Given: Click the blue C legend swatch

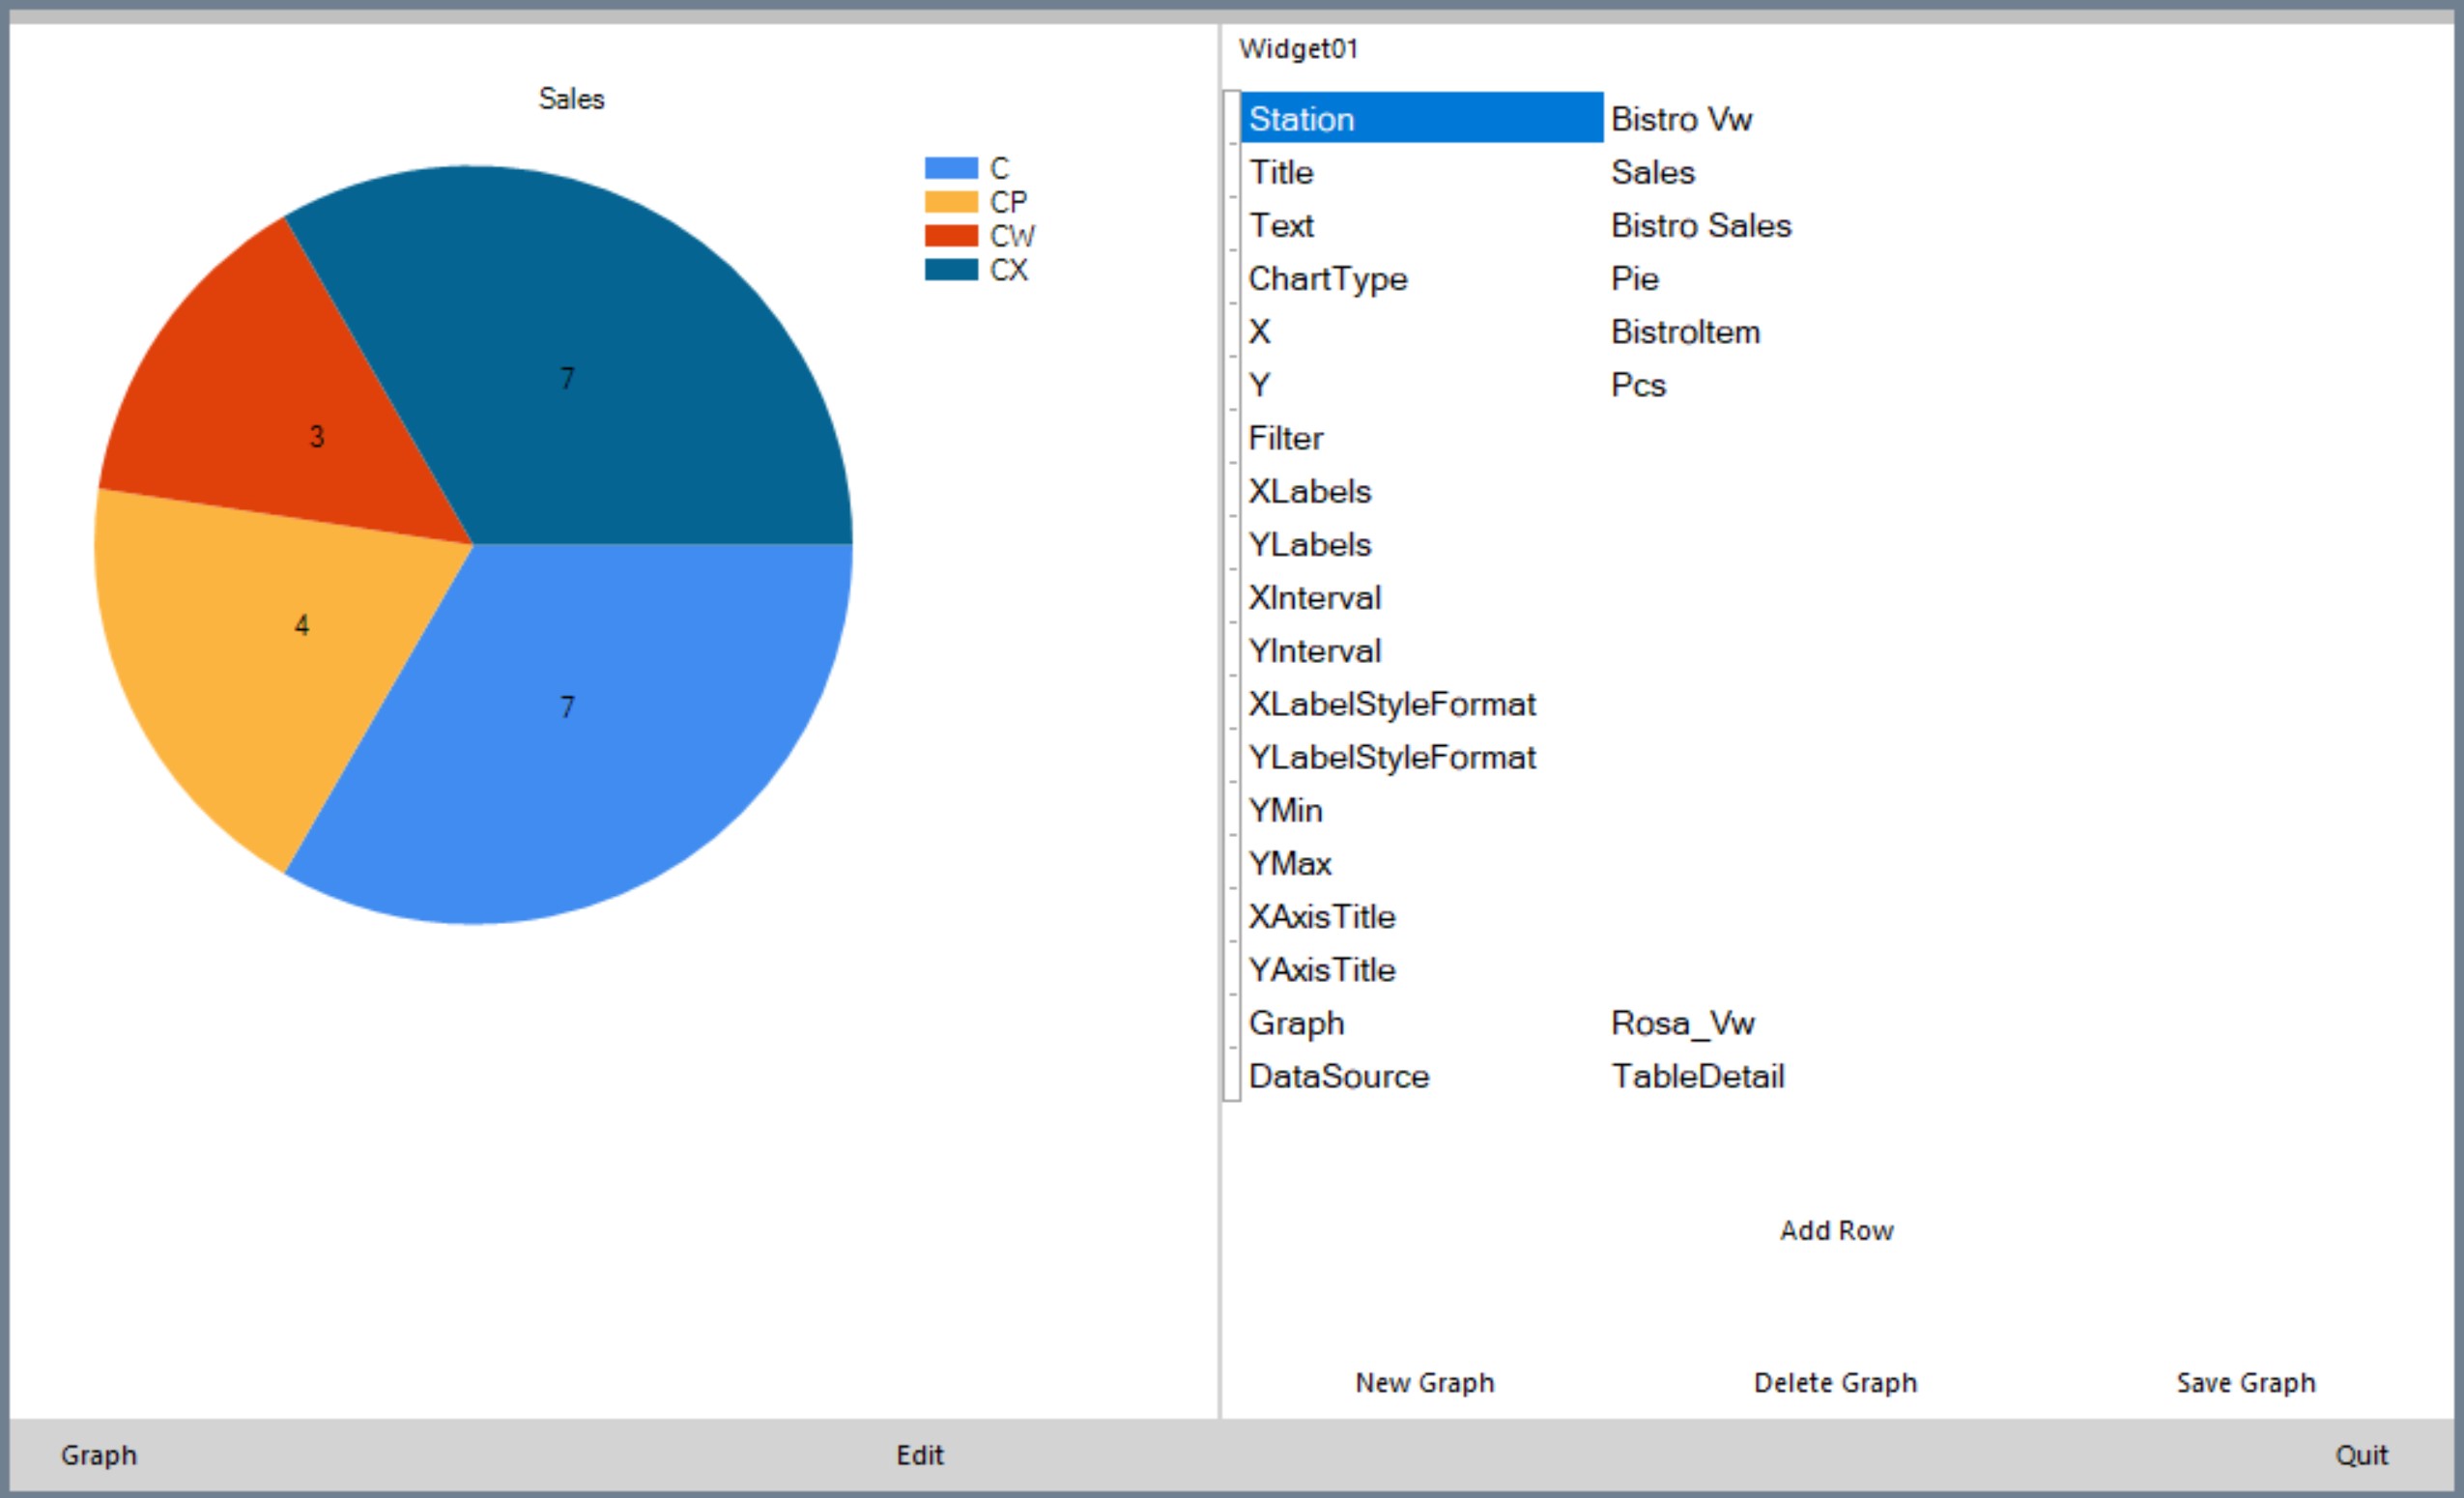Looking at the screenshot, I should click(x=950, y=168).
